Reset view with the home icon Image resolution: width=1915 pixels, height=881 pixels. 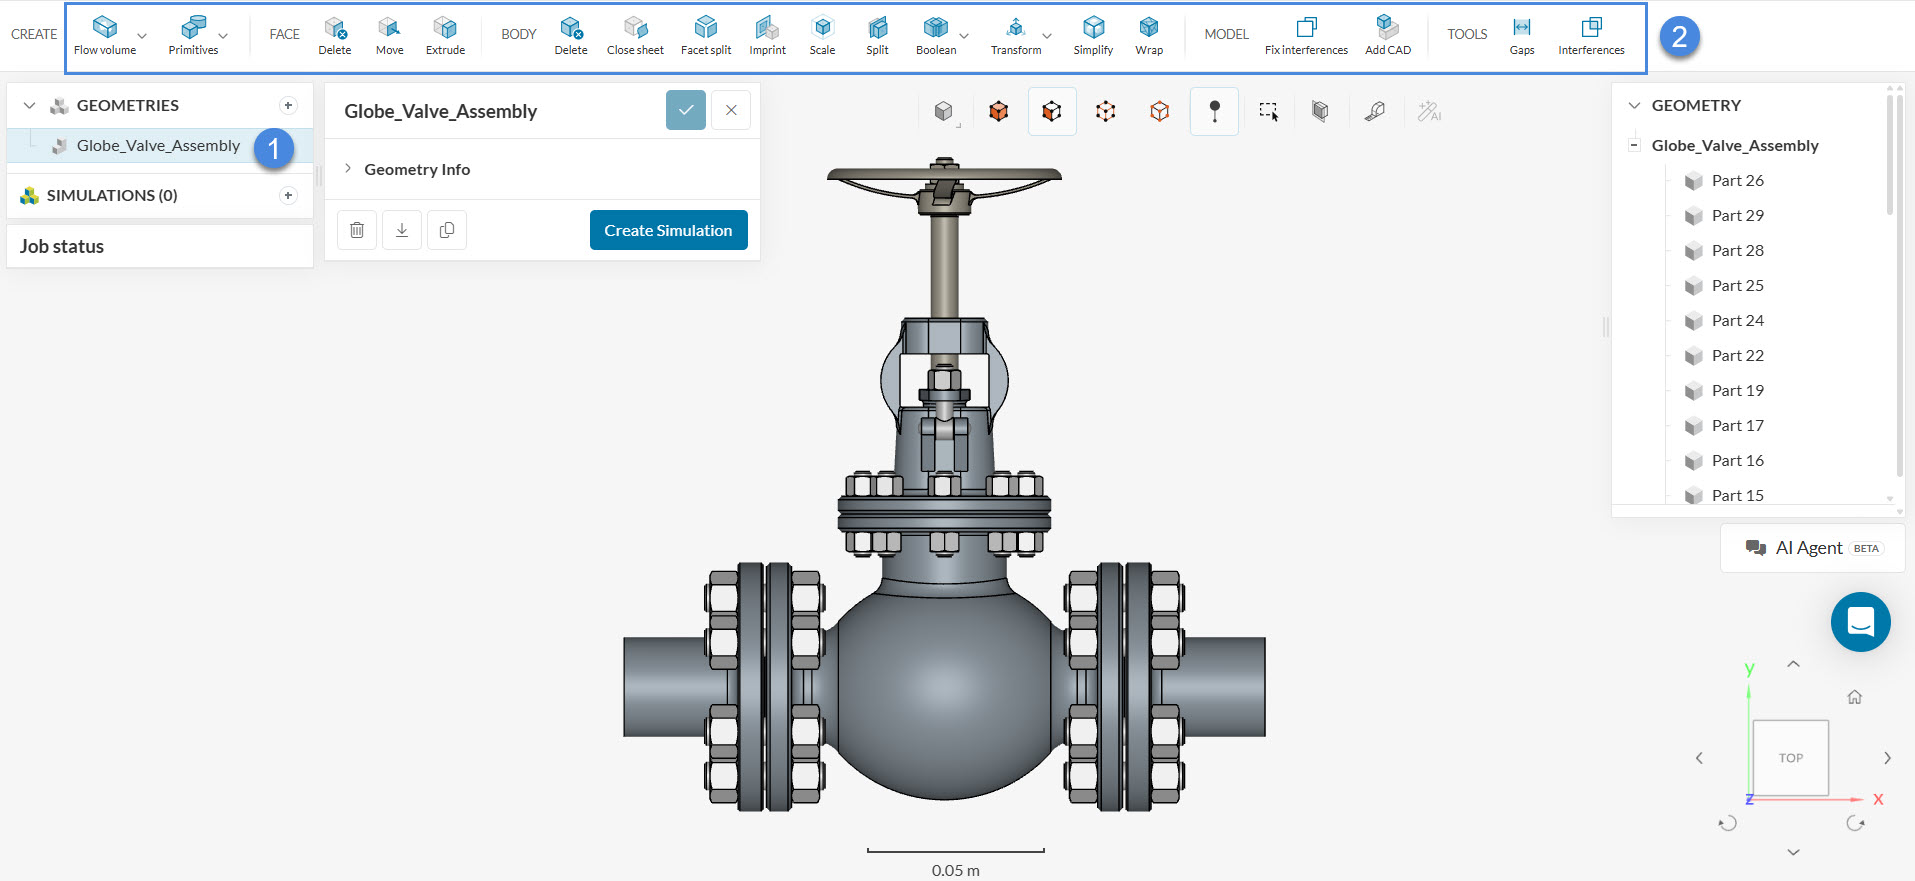pos(1854,697)
